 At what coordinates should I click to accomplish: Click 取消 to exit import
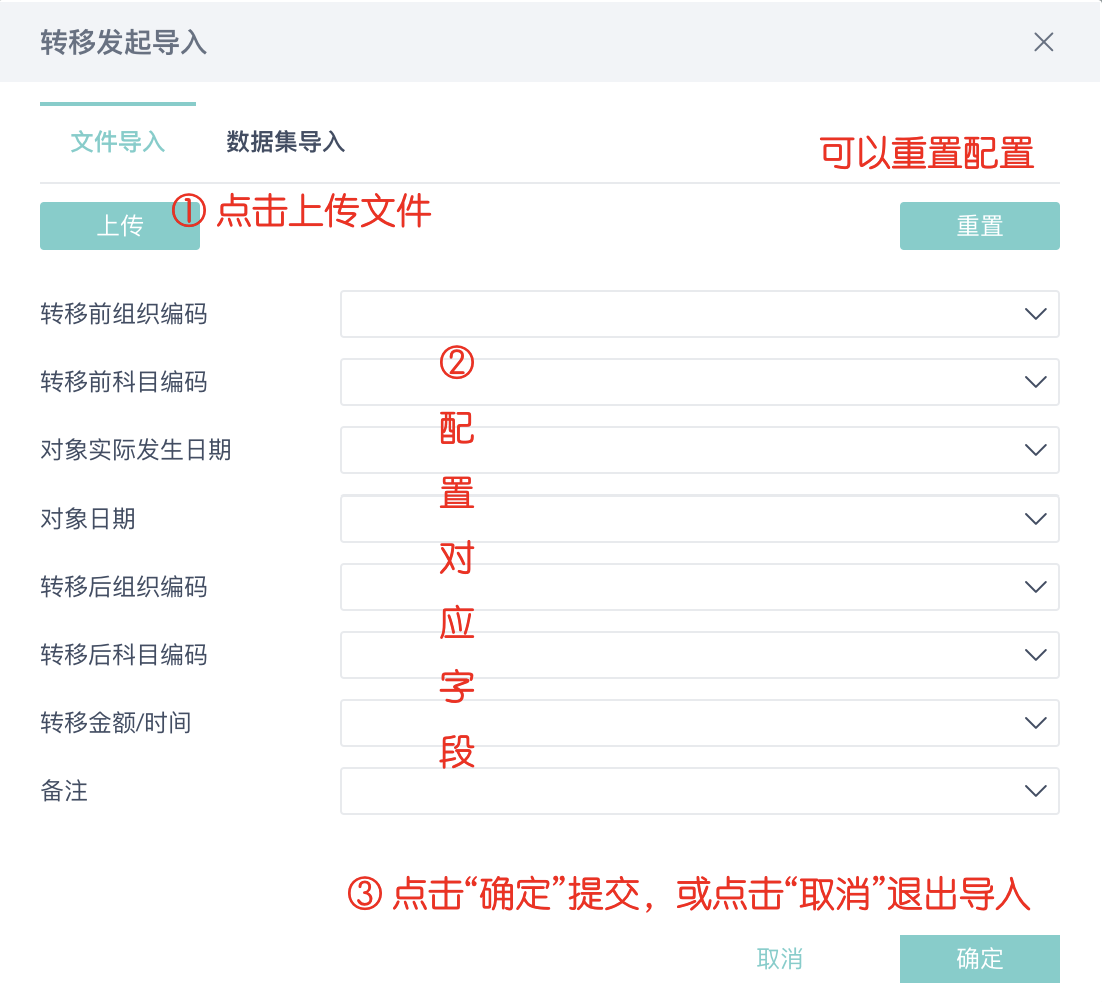(780, 959)
